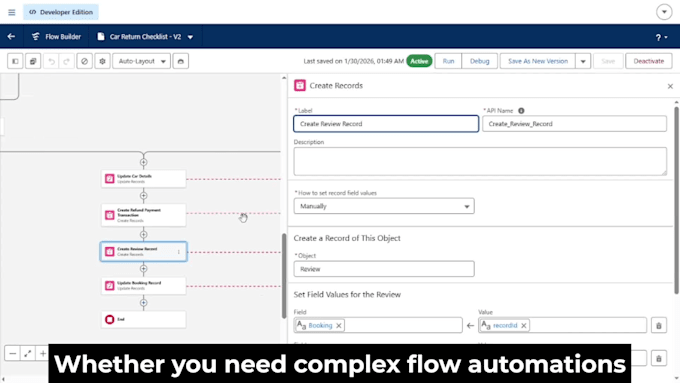Image resolution: width=680 pixels, height=383 pixels.
Task: Click the Object field showing Review
Action: tap(384, 269)
